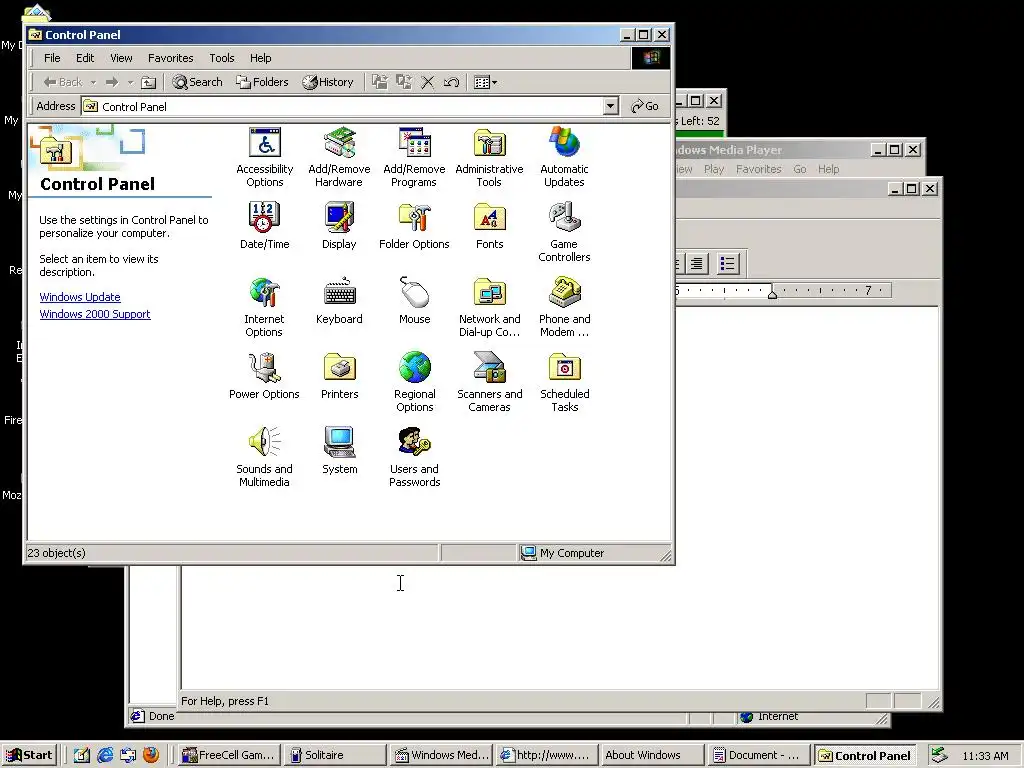Open the Edit menu

pos(85,58)
